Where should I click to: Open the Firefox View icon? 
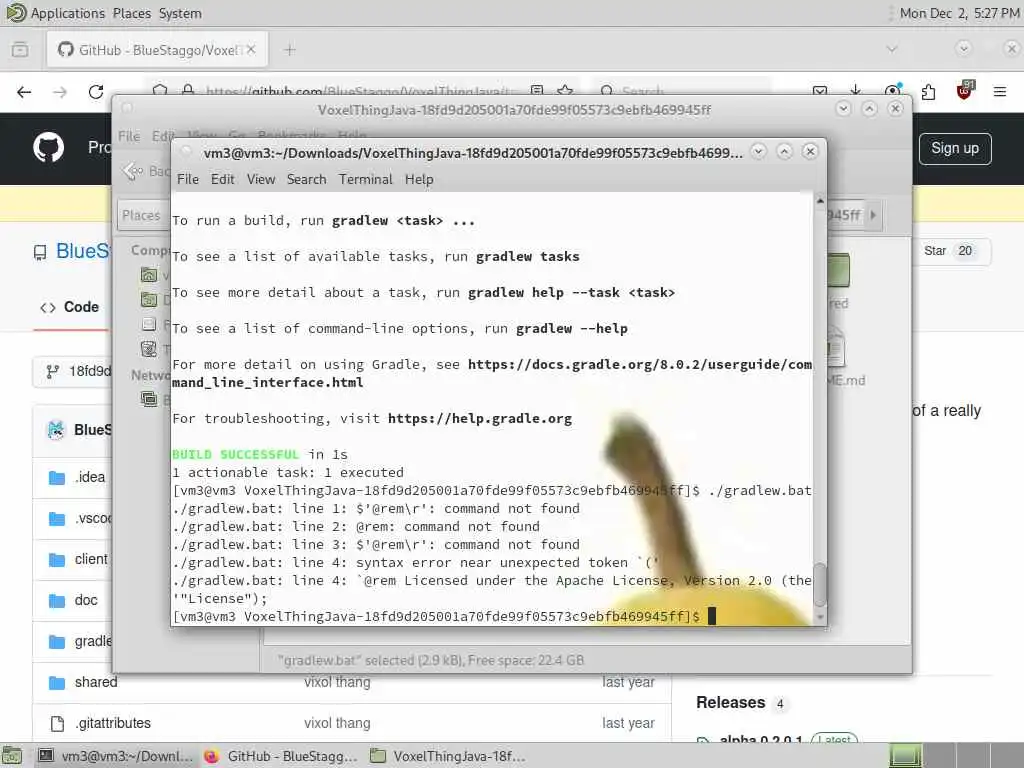tap(20, 50)
